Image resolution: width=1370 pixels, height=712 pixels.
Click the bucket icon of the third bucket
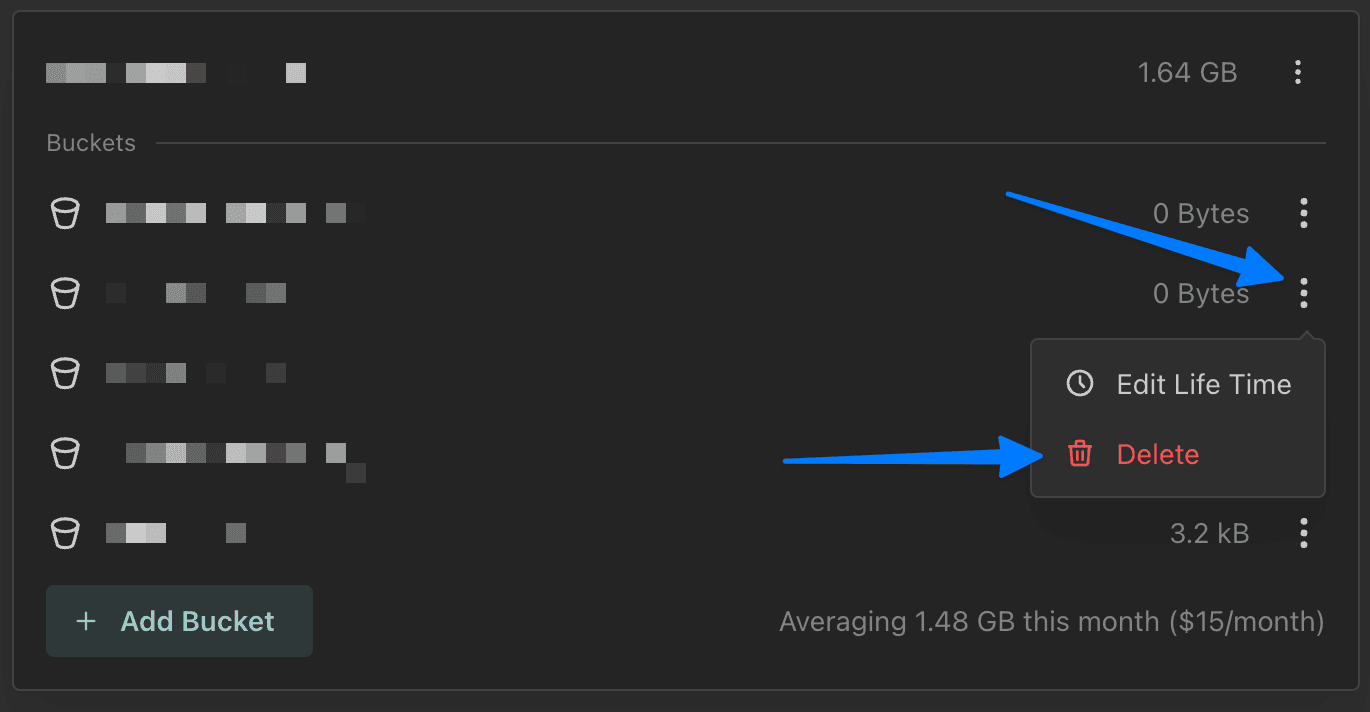pyautogui.click(x=65, y=373)
